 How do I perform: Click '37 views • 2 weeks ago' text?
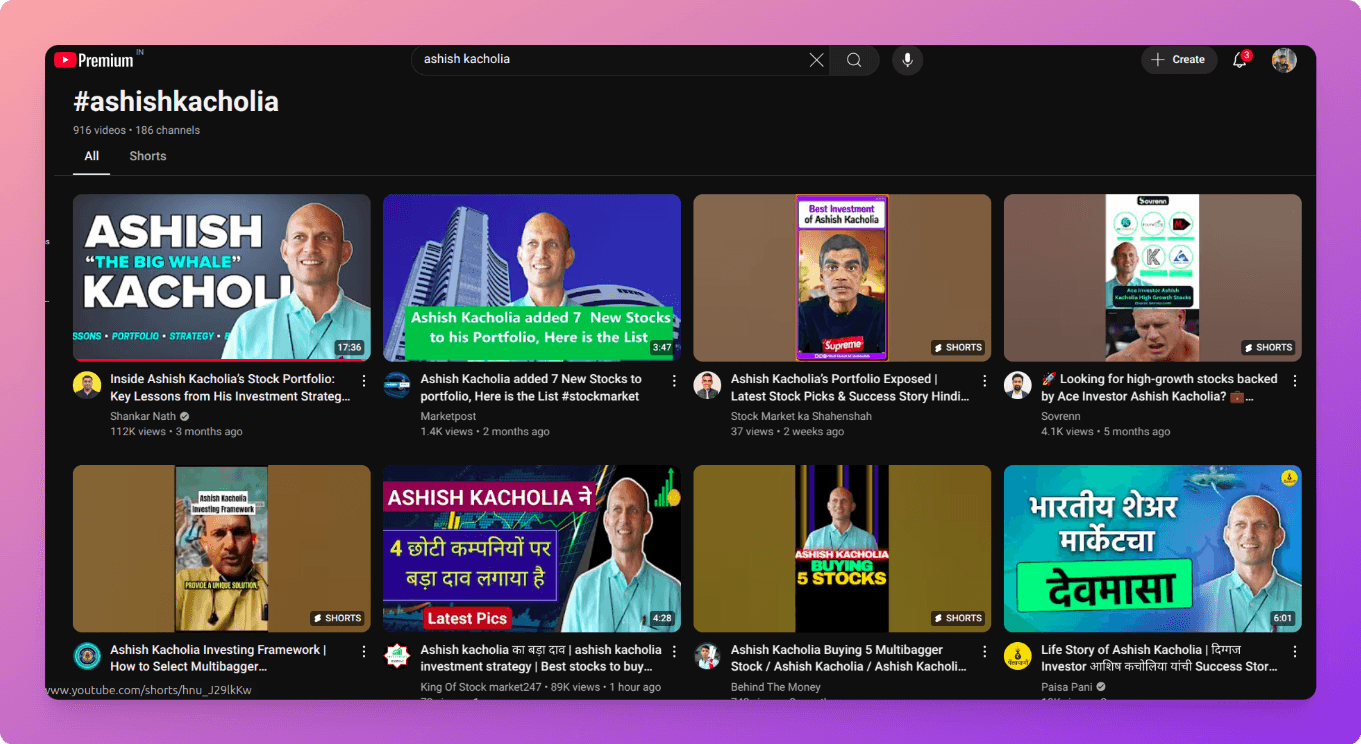pyautogui.click(x=787, y=432)
